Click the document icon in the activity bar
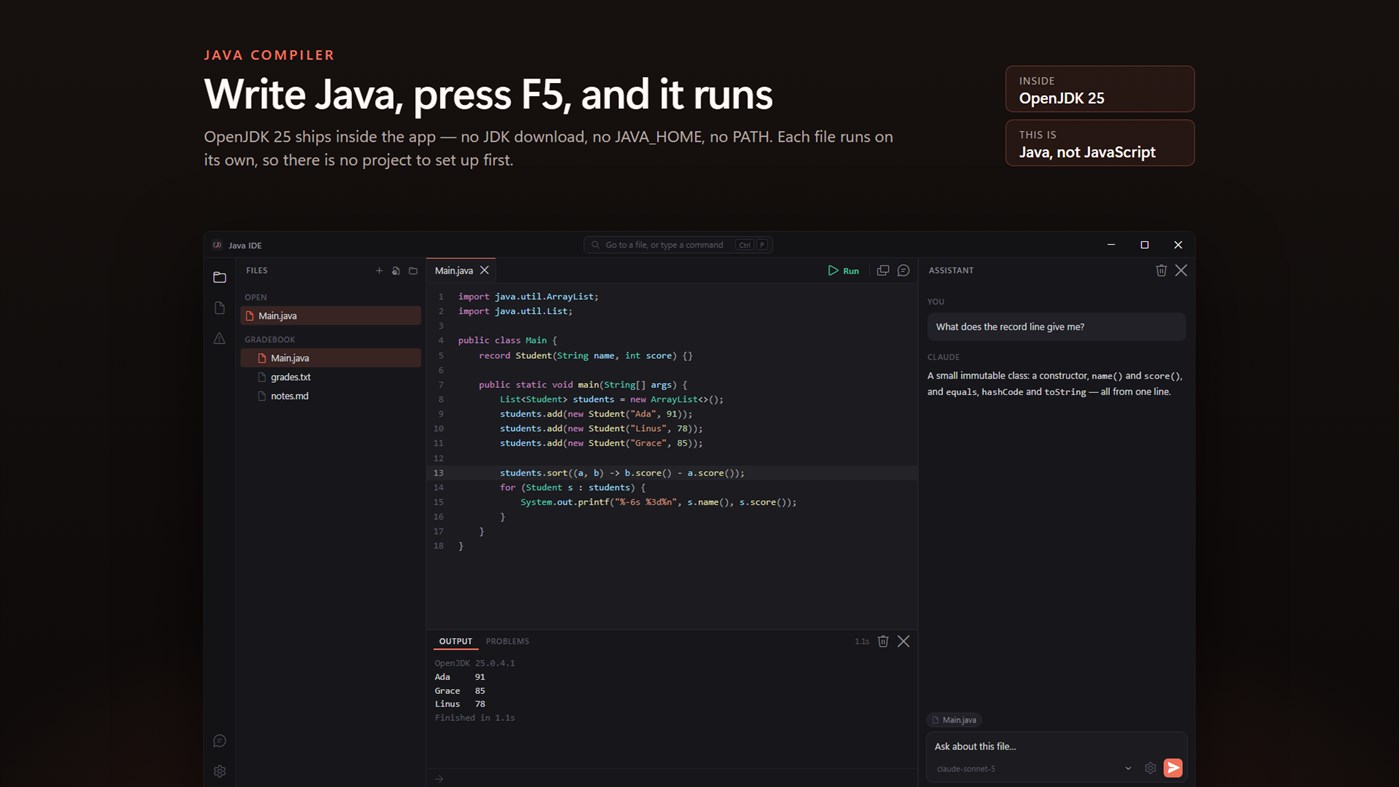The image size is (1399, 787). pyautogui.click(x=220, y=308)
